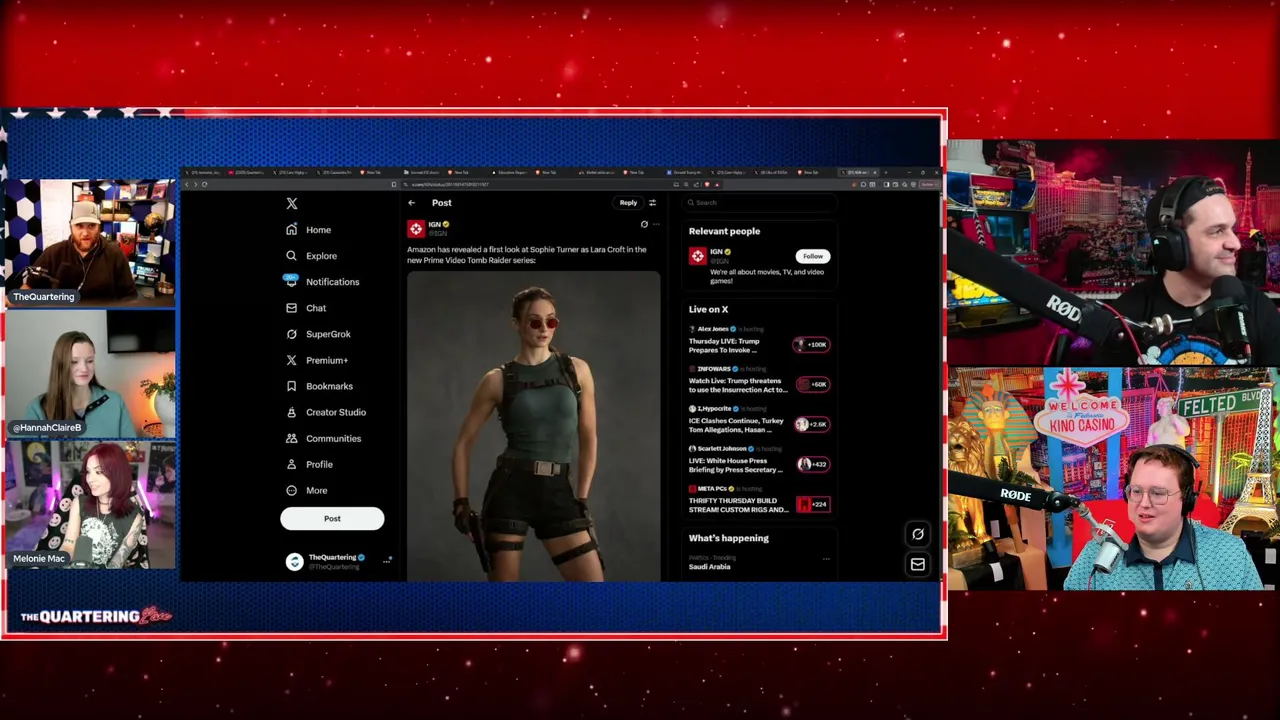Click the X logo in the sidebar

click(292, 203)
